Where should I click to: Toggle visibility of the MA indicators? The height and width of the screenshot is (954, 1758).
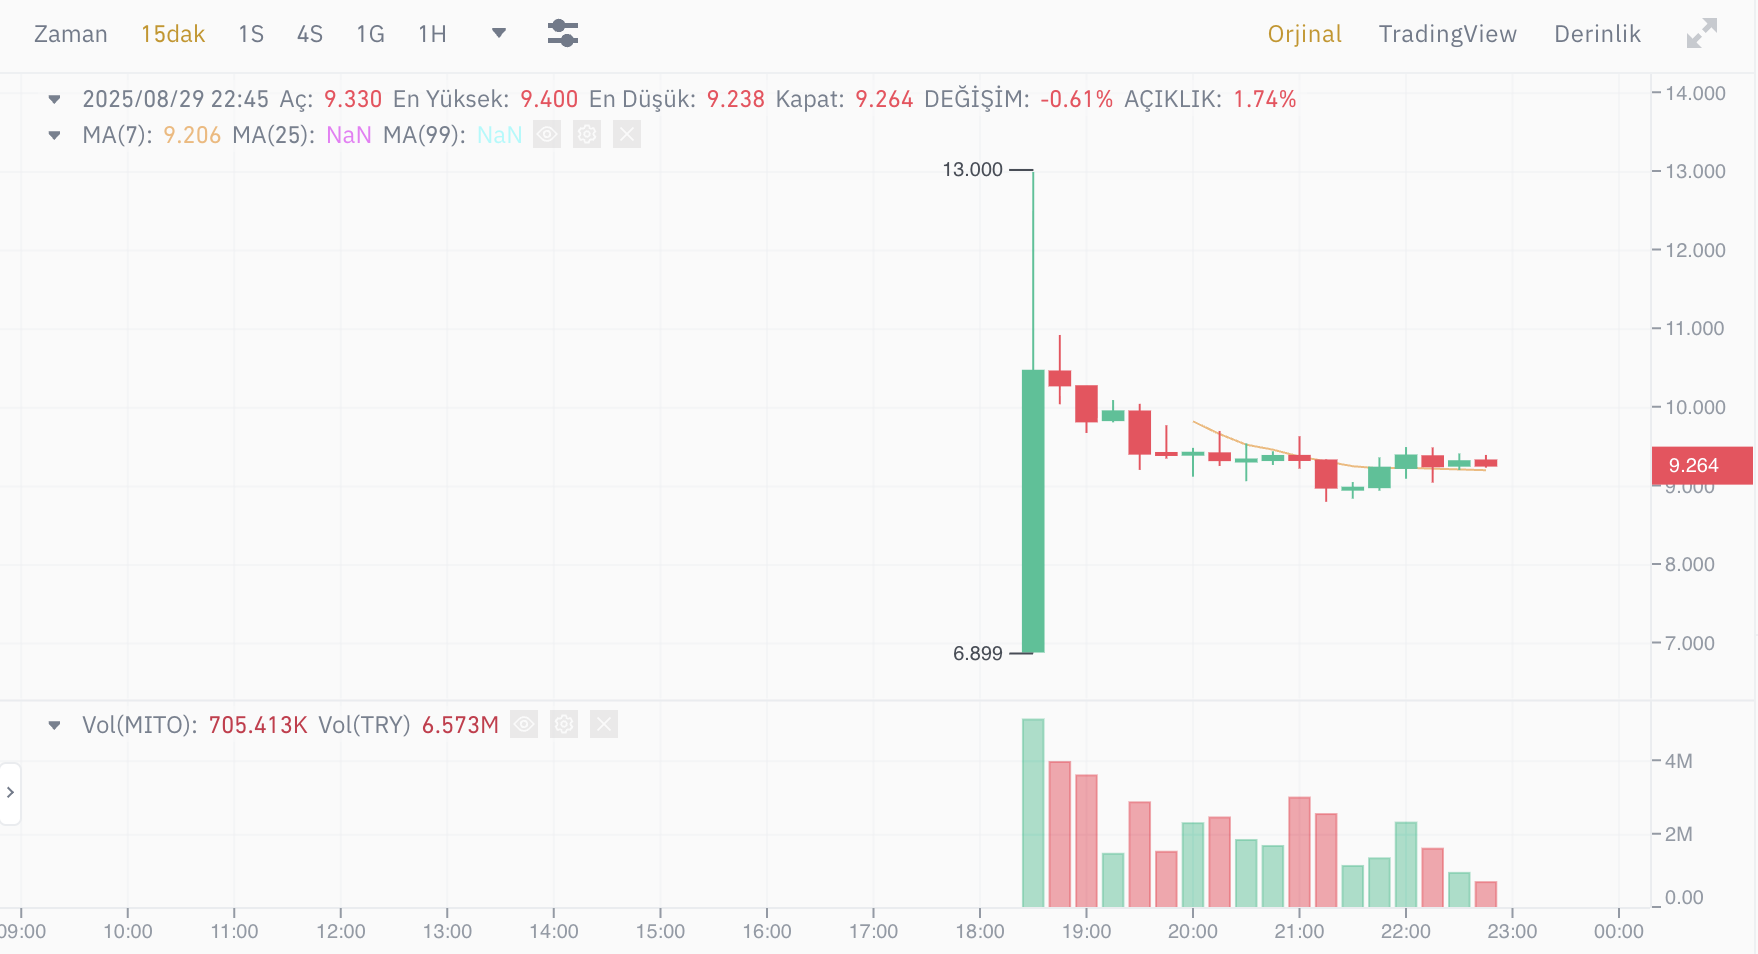(x=547, y=134)
